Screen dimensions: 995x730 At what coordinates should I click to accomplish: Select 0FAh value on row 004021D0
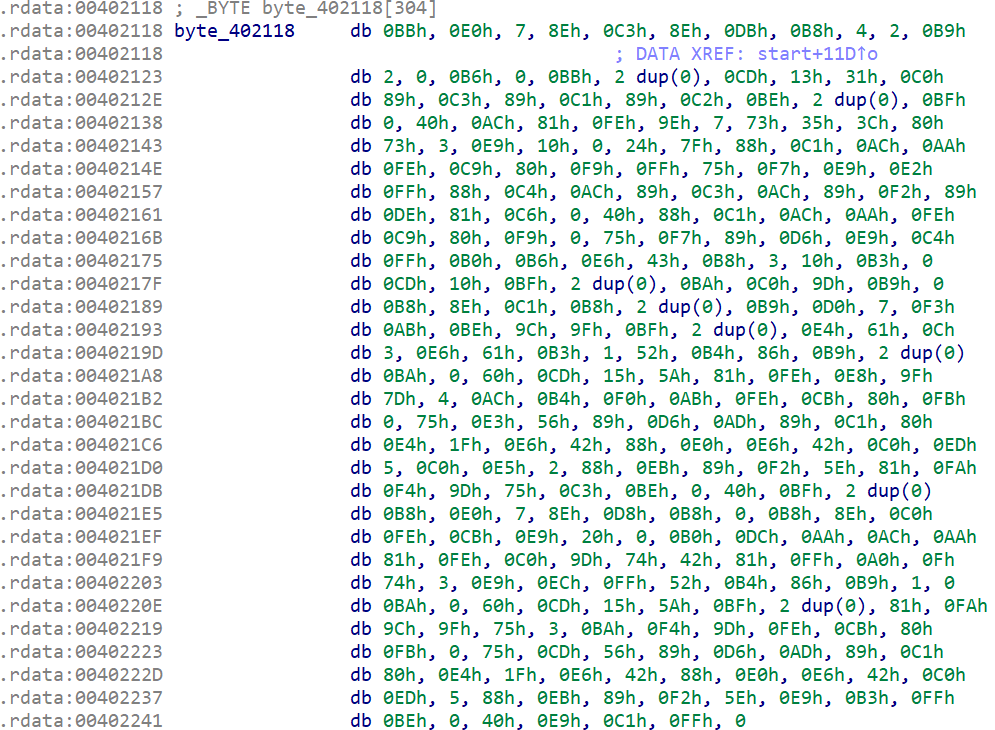(x=955, y=468)
